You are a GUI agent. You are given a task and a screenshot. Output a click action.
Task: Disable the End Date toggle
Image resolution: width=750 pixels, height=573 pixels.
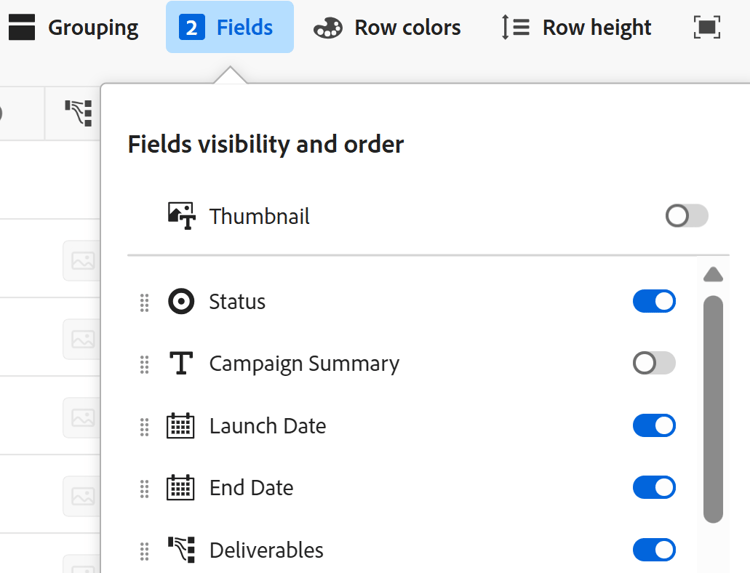(654, 488)
